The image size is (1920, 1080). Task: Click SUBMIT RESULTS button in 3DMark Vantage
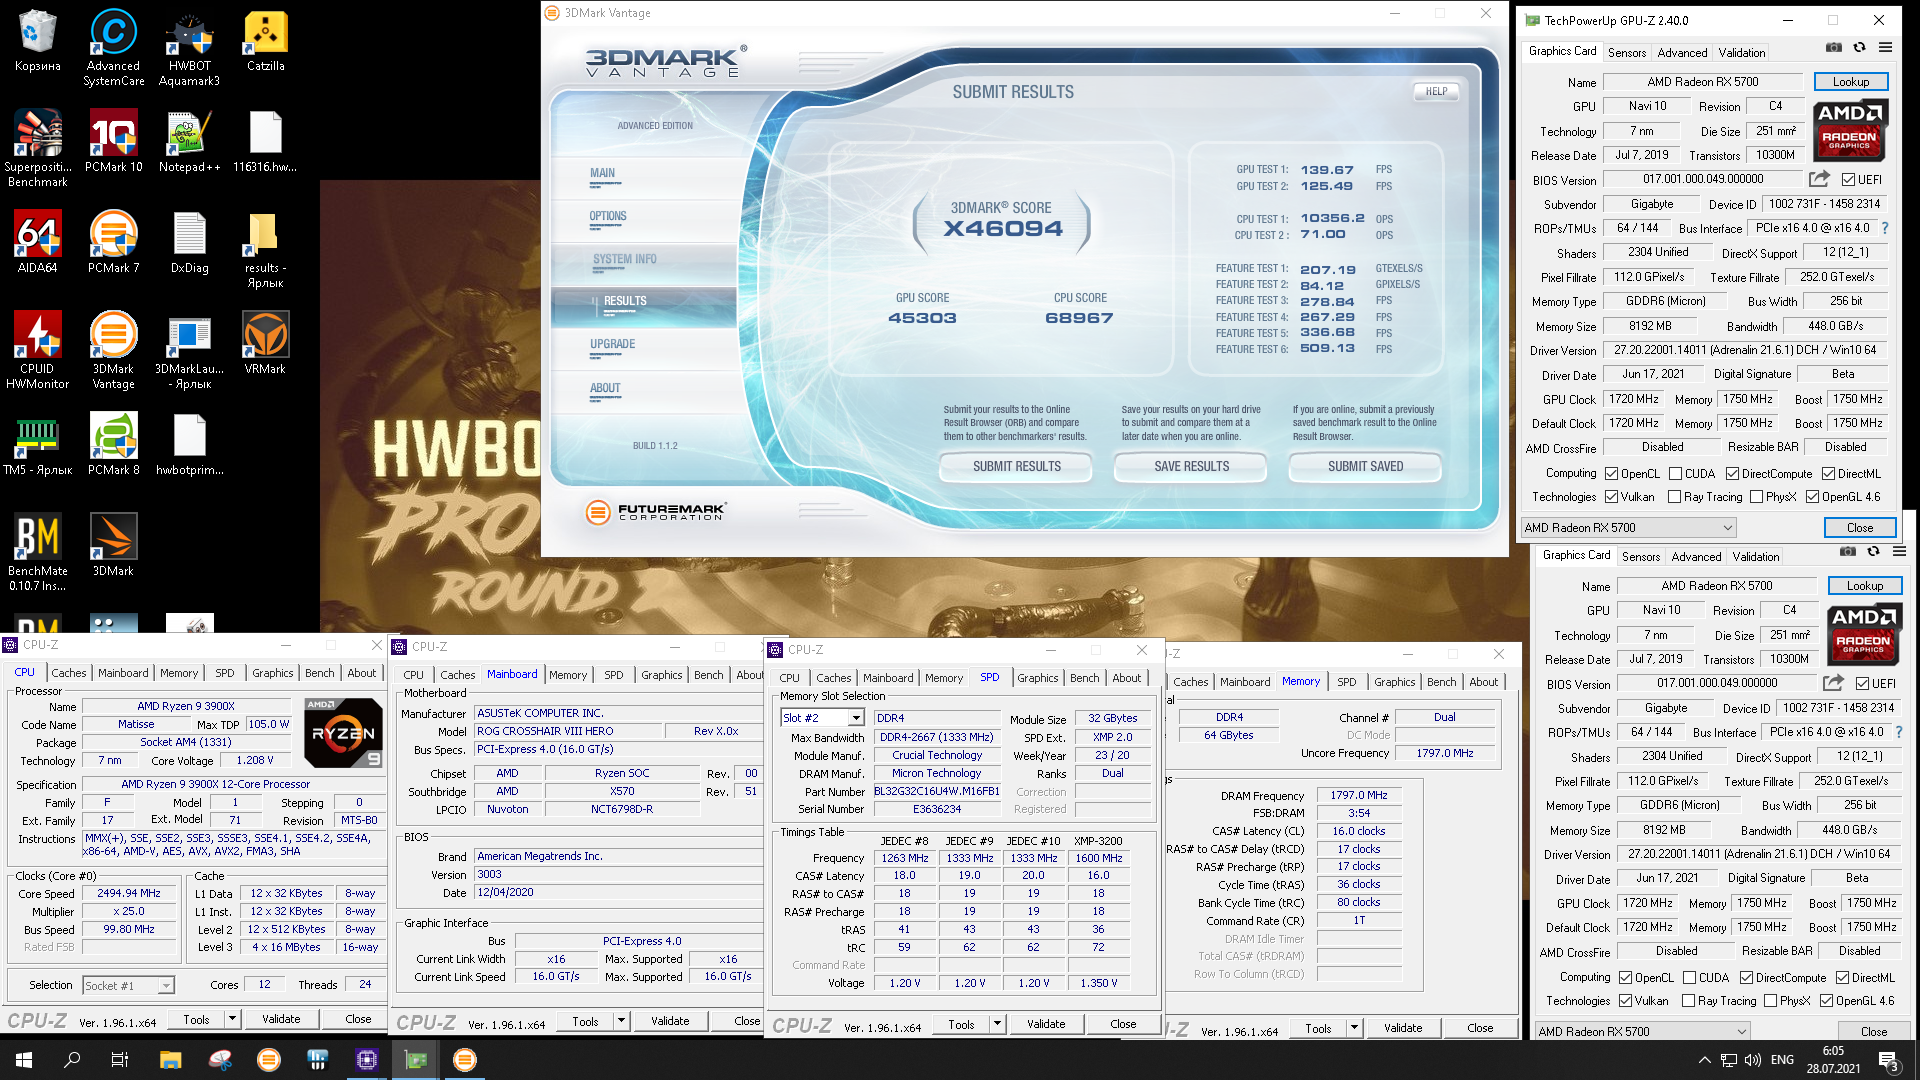click(1017, 467)
